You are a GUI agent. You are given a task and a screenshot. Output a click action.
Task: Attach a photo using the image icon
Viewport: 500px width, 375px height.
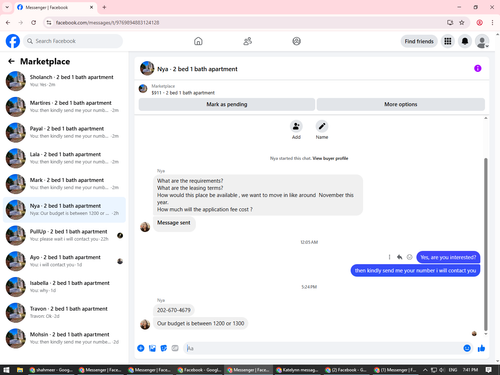point(152,348)
